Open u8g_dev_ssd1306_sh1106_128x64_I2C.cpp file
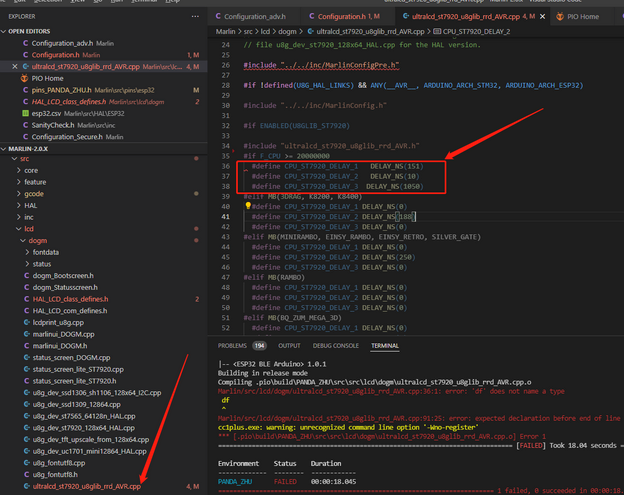Screen dimensions: 624x495 pyautogui.click(x=97, y=393)
